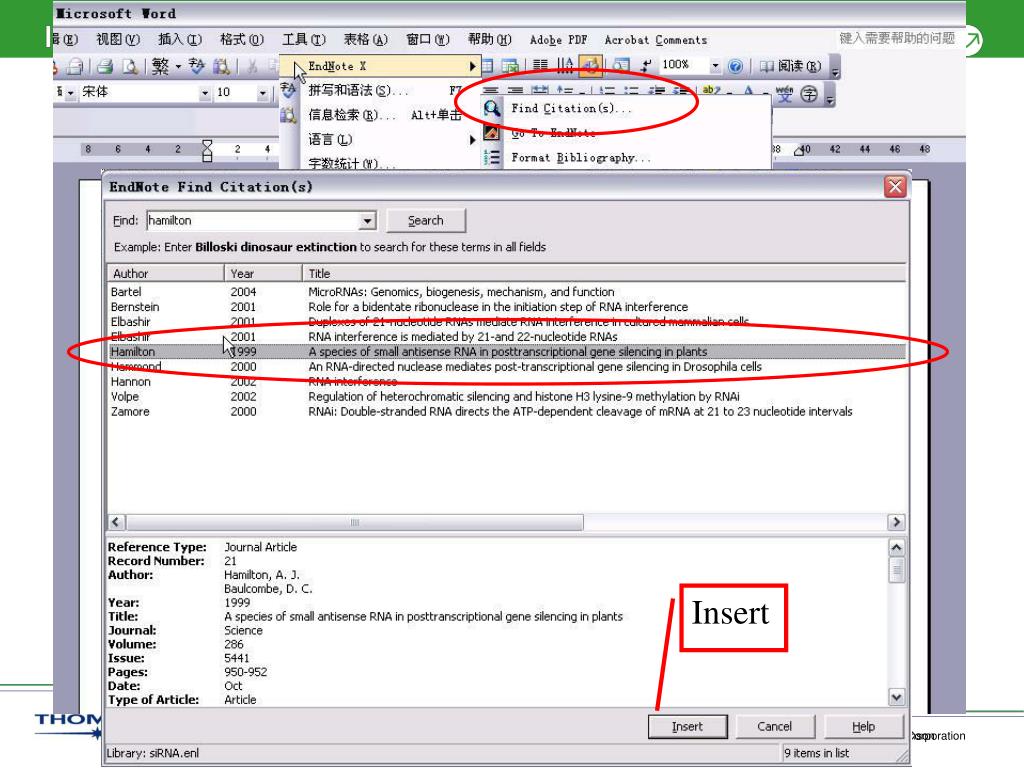Click the Format Bibliography list icon

(492, 157)
